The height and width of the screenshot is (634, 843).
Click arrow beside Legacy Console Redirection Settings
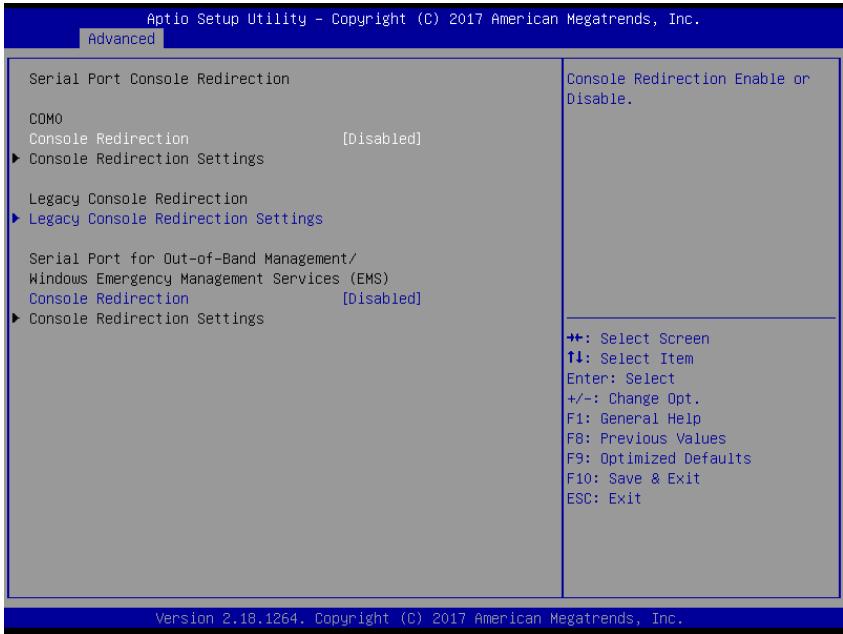(x=16, y=218)
